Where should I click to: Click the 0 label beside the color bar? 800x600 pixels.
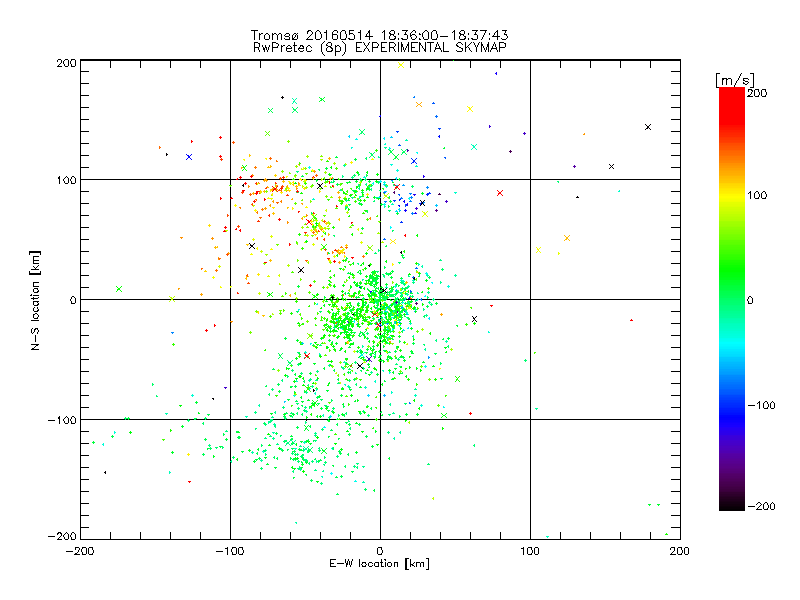(750, 300)
